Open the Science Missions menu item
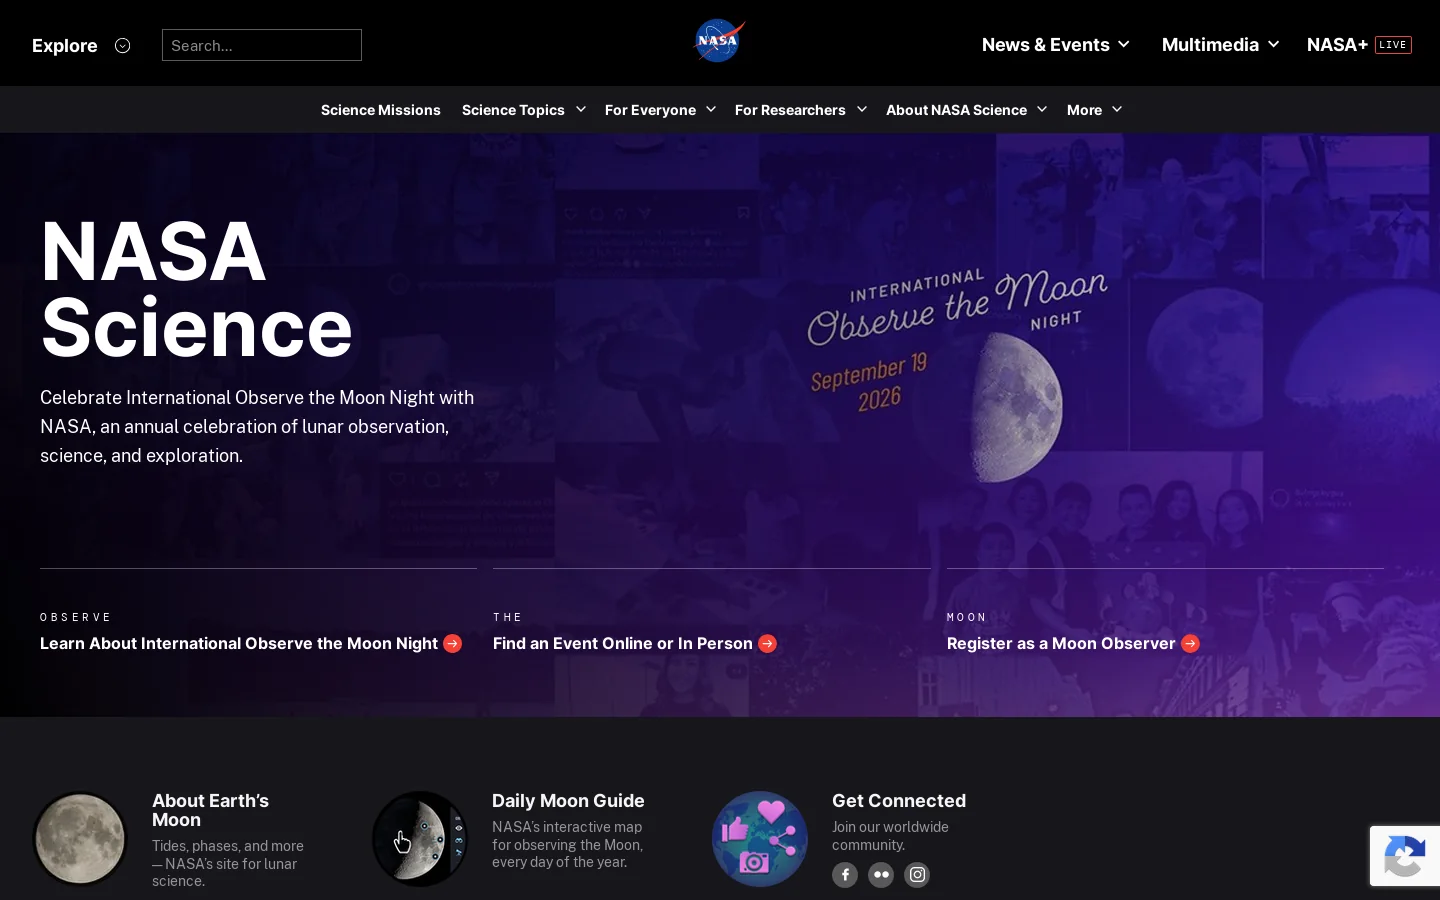1440x900 pixels. 381,110
